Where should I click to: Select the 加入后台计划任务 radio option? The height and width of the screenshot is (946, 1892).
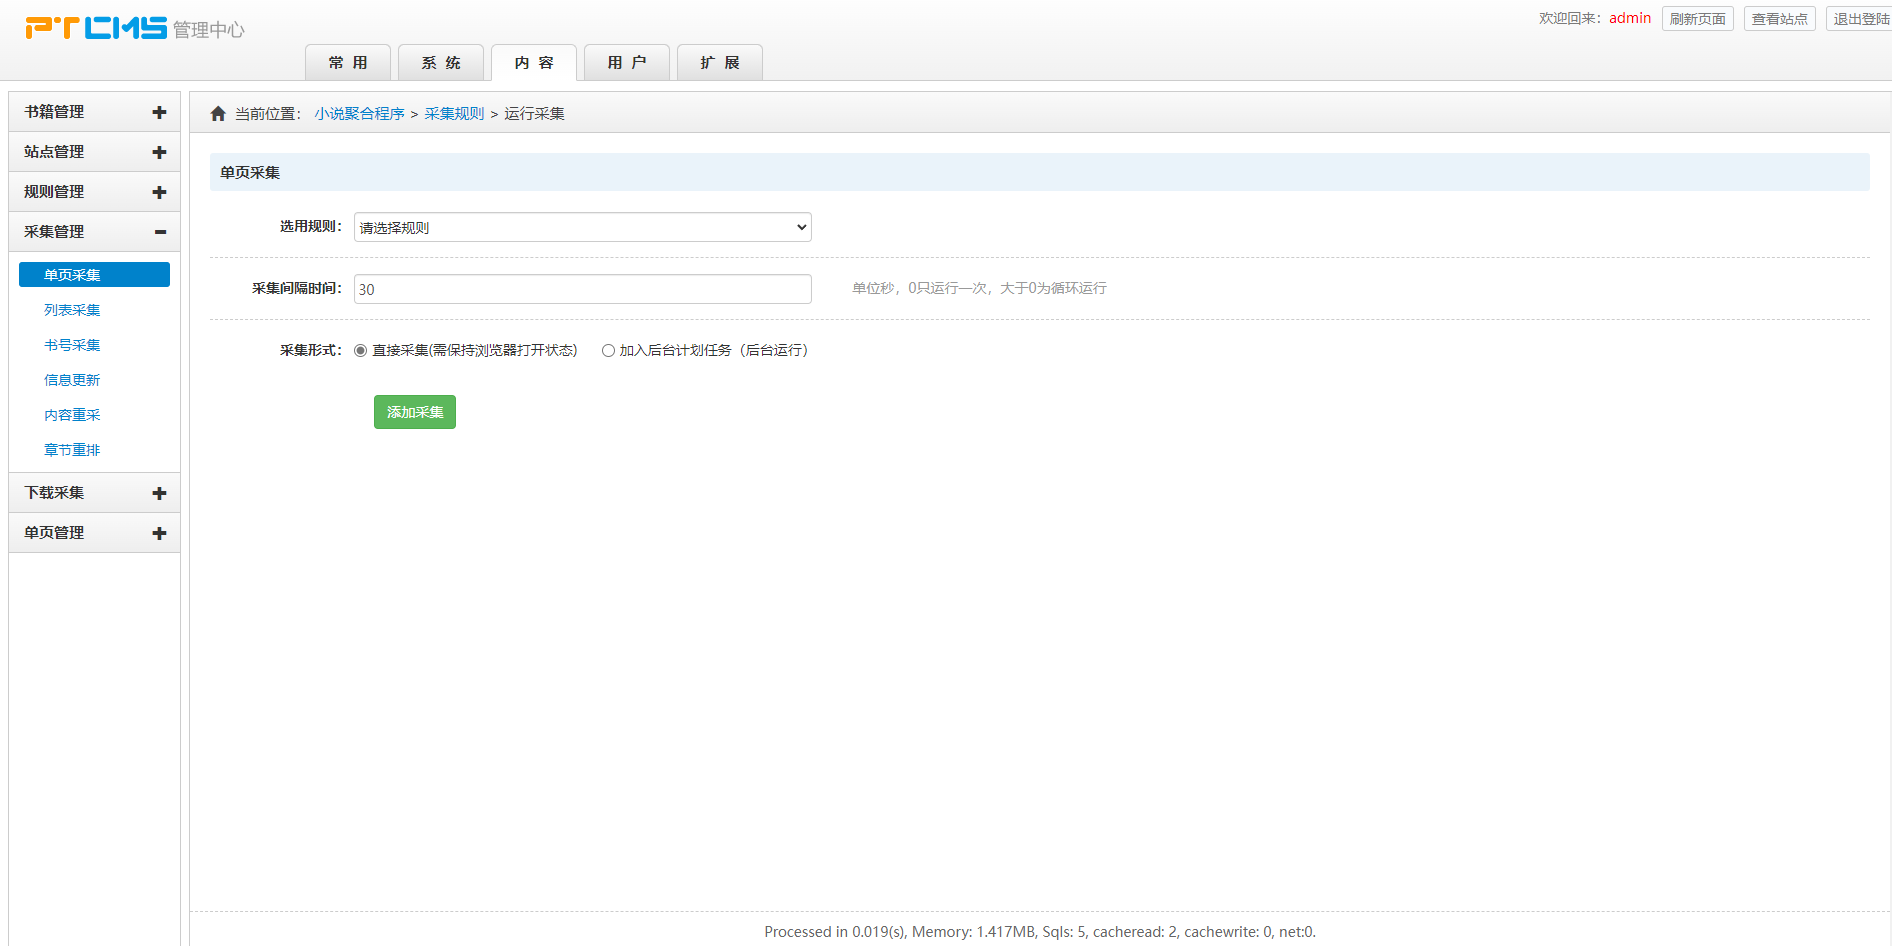[x=608, y=351]
